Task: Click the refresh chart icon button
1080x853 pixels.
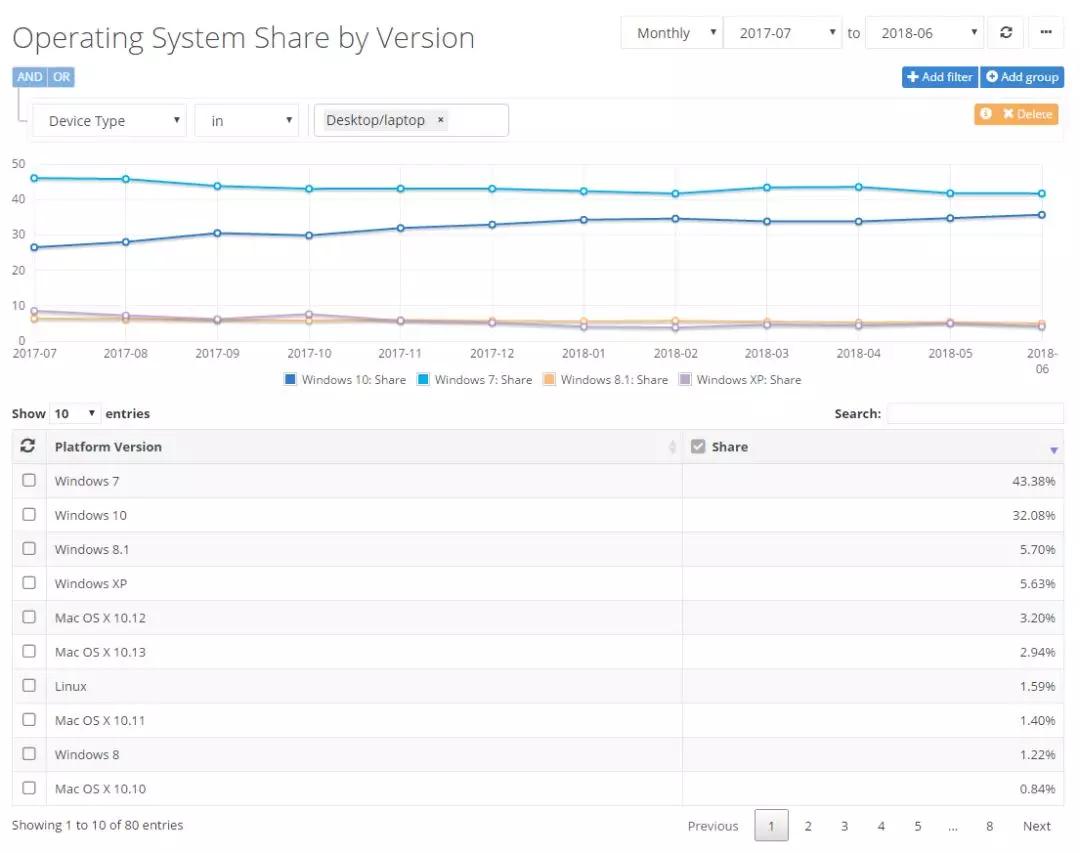Action: (x=1006, y=32)
